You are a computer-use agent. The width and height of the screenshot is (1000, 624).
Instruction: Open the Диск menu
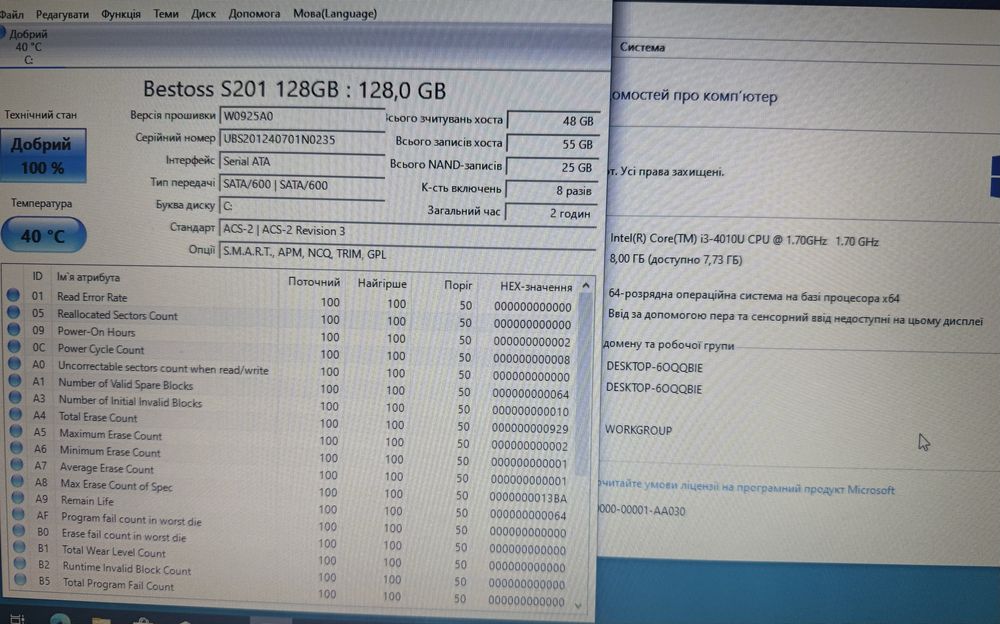click(203, 13)
